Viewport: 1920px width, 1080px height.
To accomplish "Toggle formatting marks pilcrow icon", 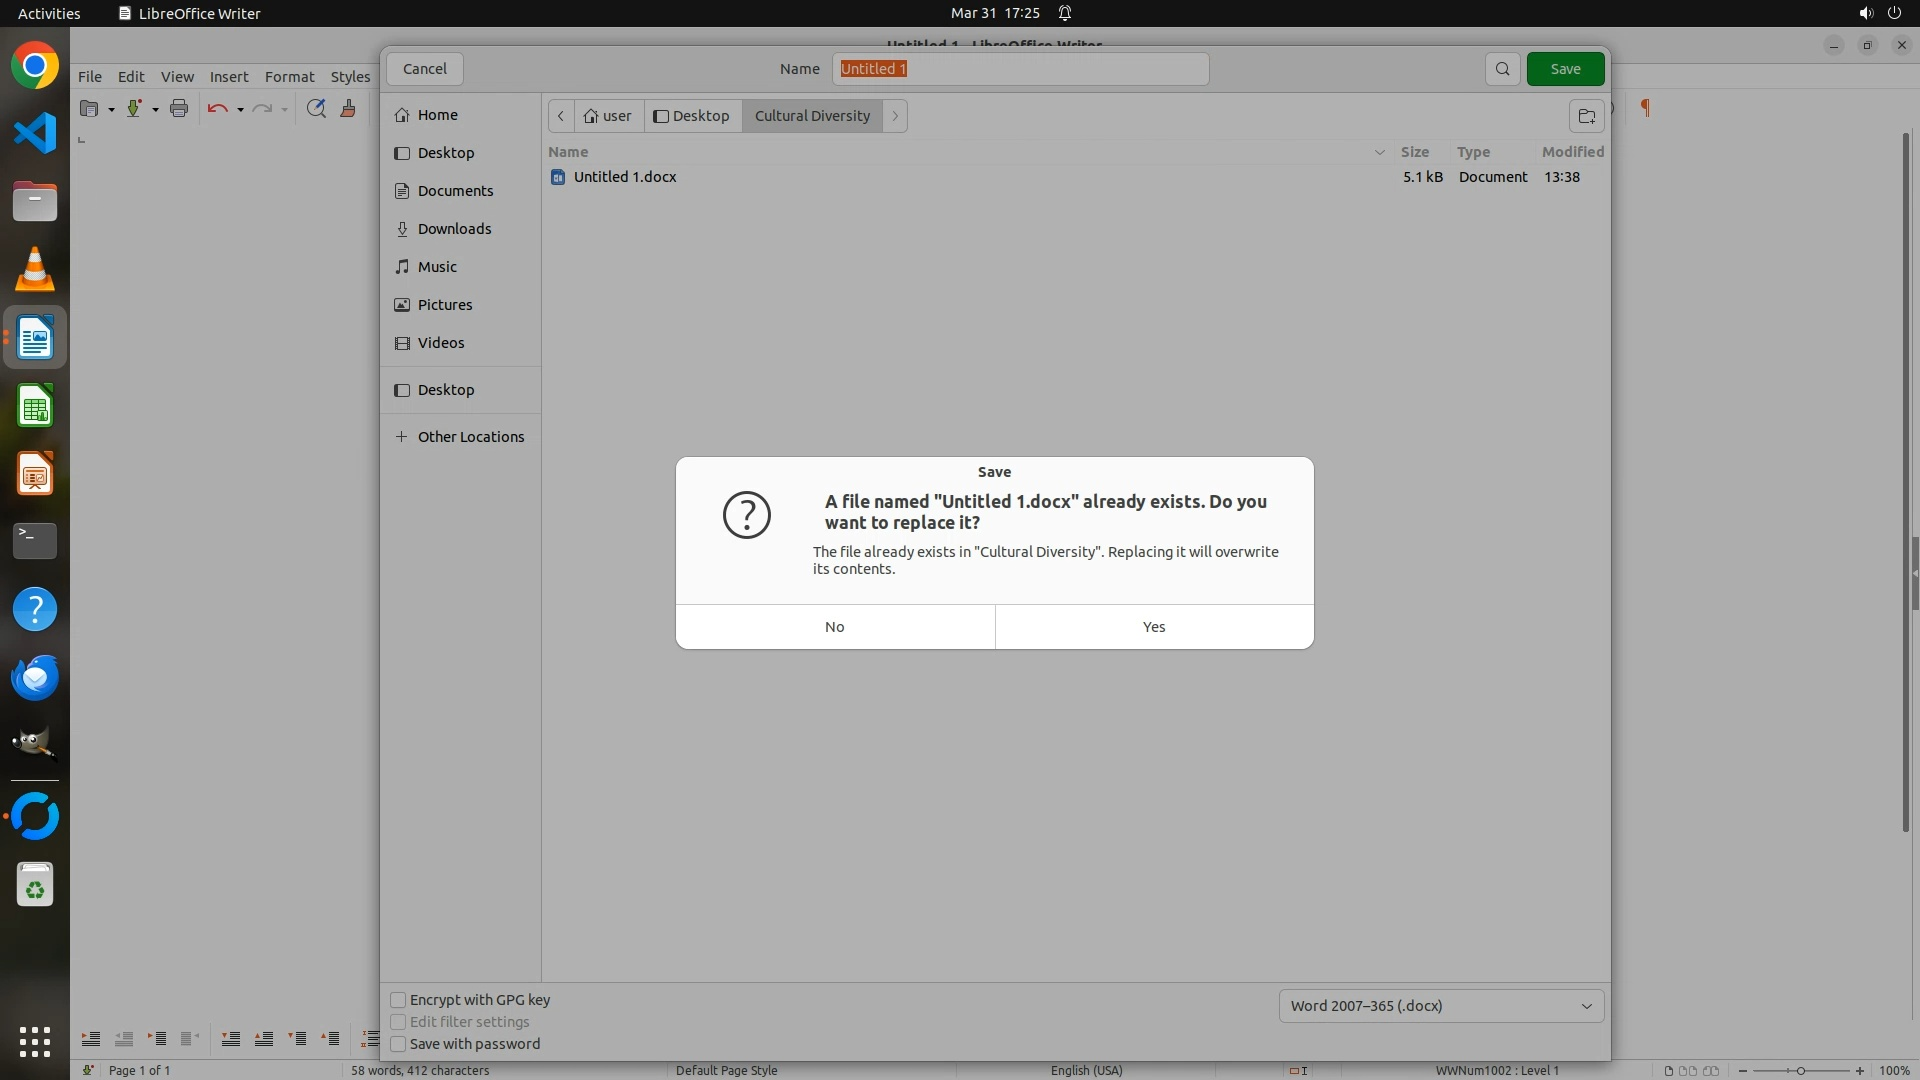I will point(1645,108).
